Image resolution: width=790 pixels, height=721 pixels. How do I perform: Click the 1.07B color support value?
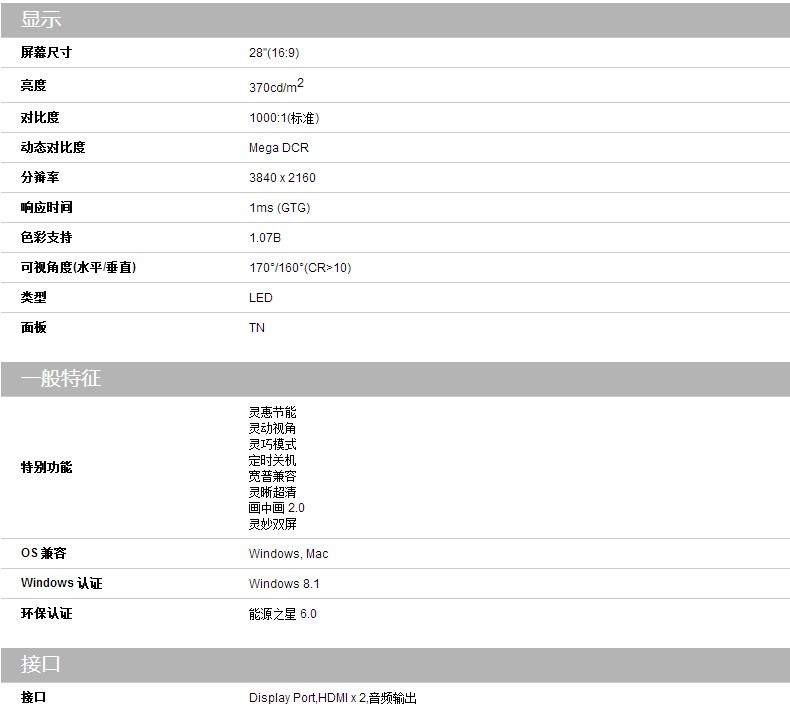click(265, 238)
